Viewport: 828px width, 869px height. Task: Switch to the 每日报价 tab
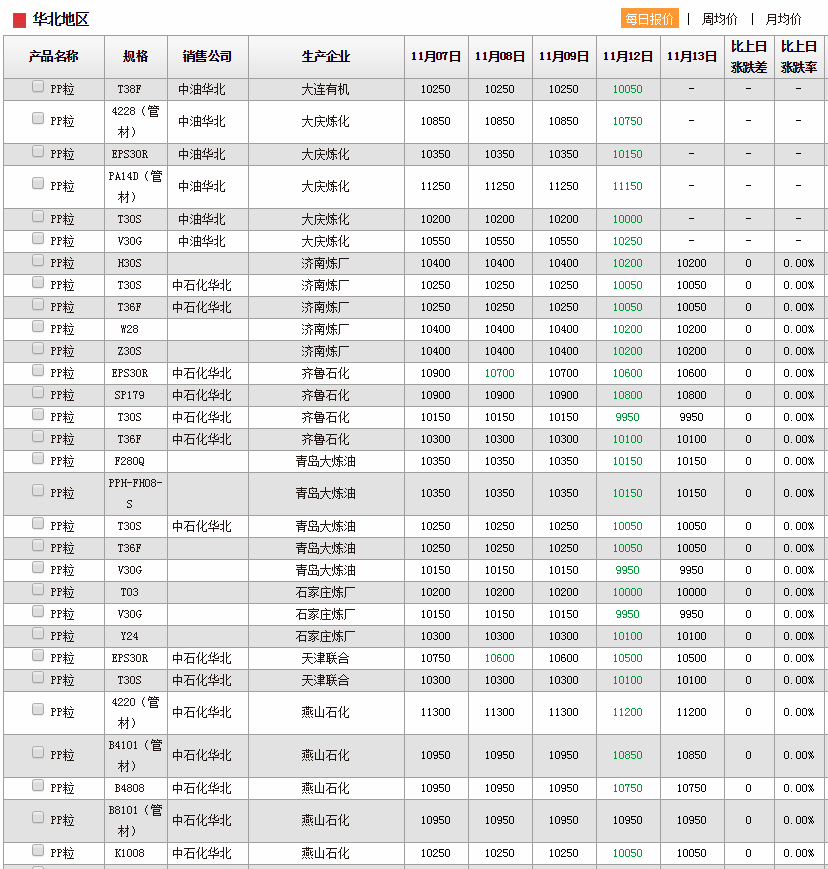tap(650, 19)
